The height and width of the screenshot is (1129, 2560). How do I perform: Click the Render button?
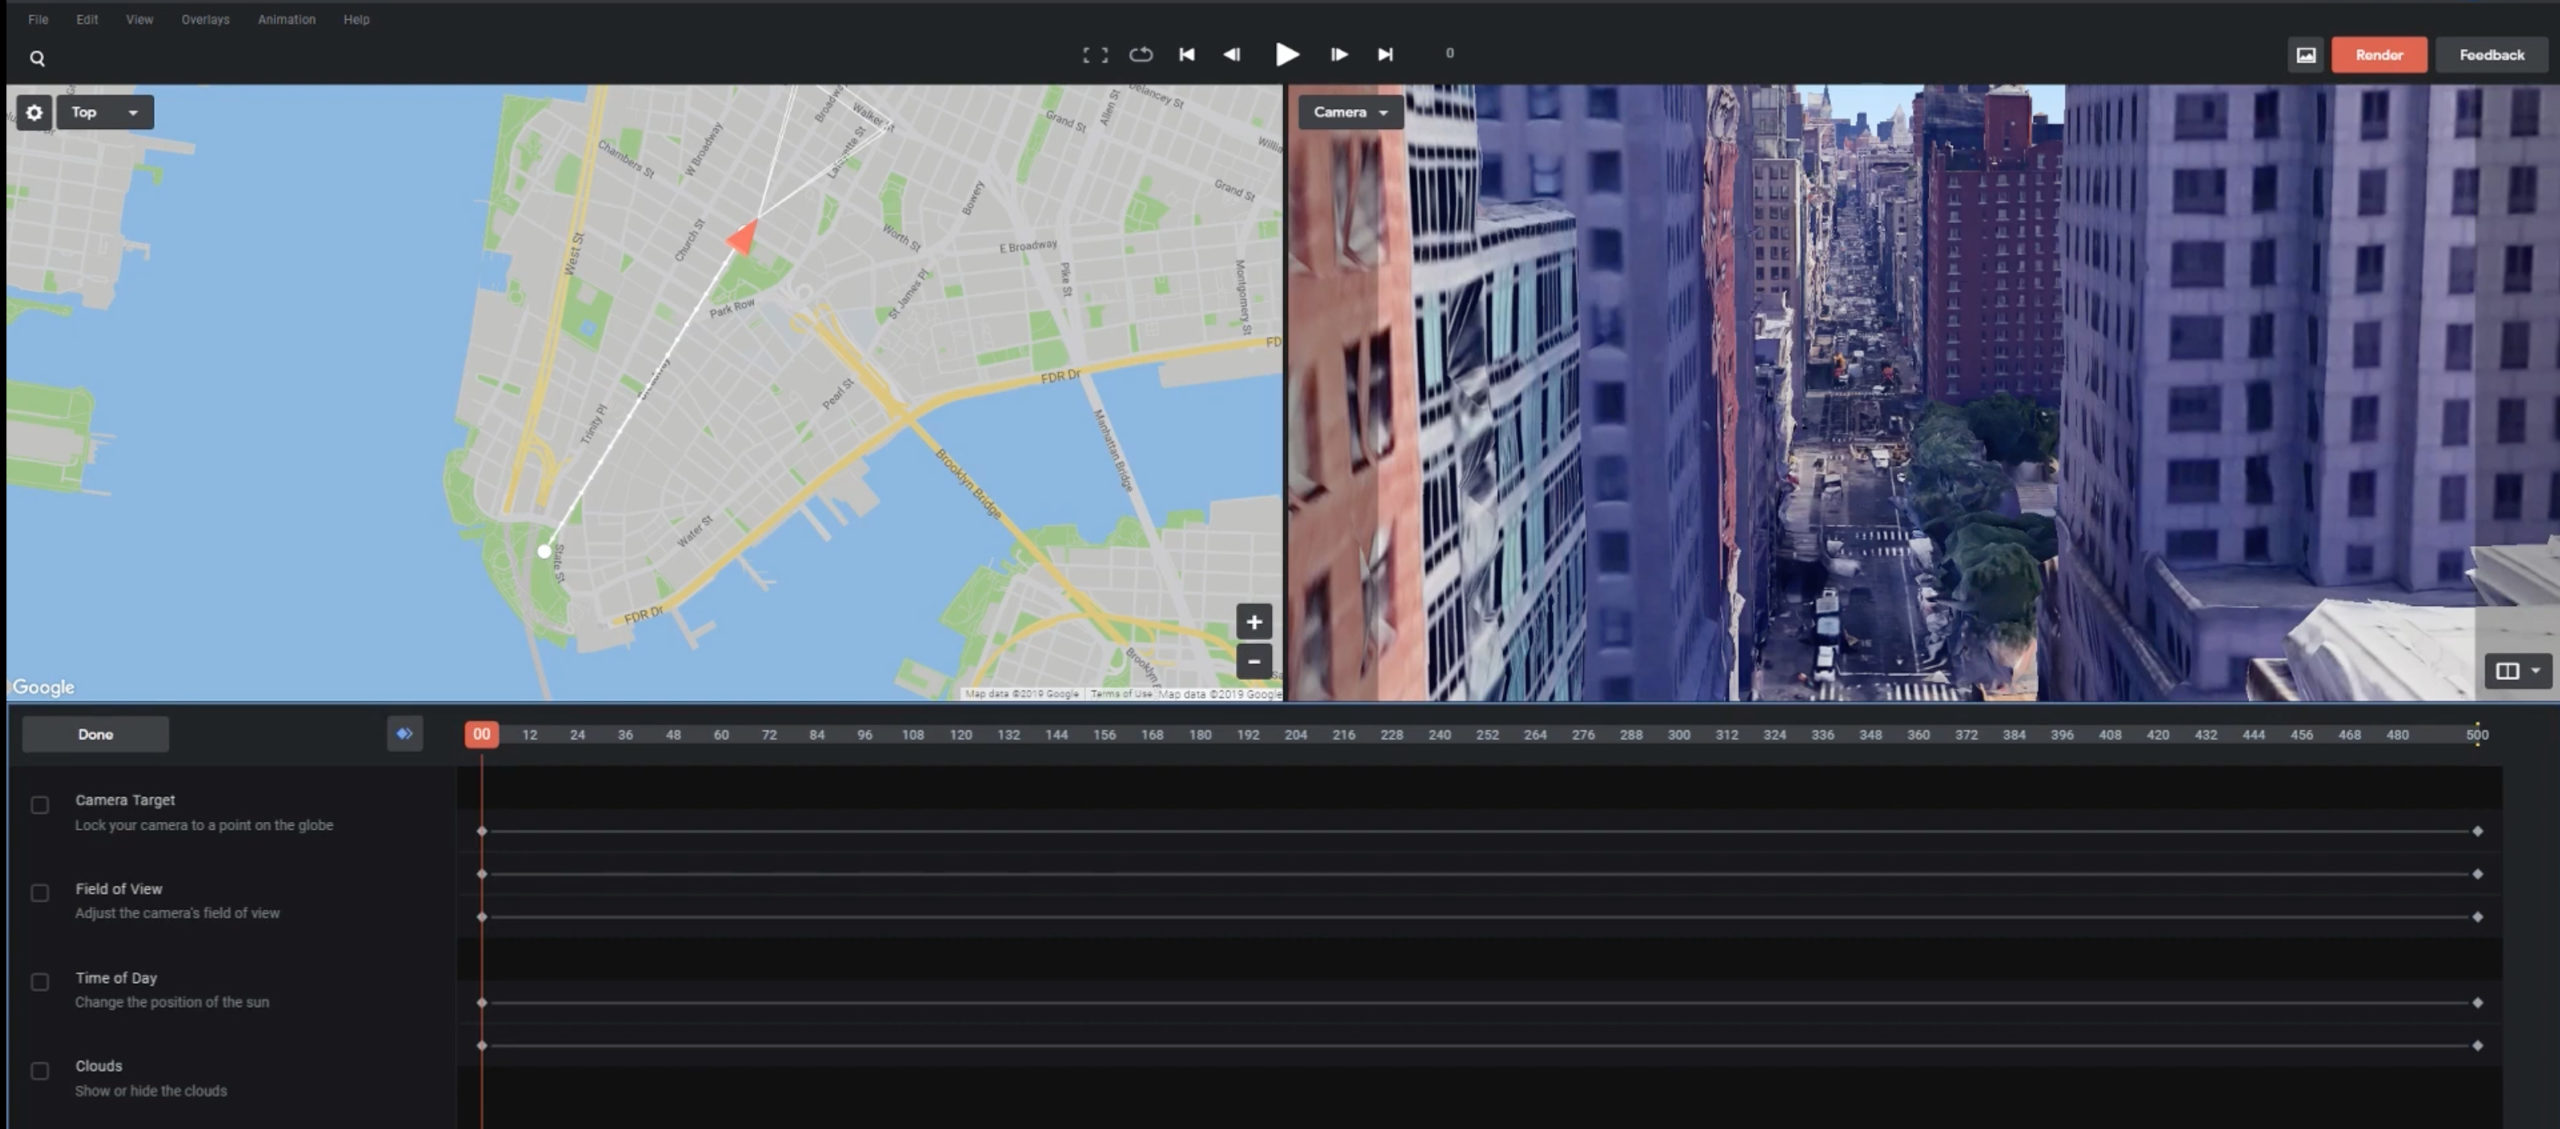click(x=2378, y=55)
